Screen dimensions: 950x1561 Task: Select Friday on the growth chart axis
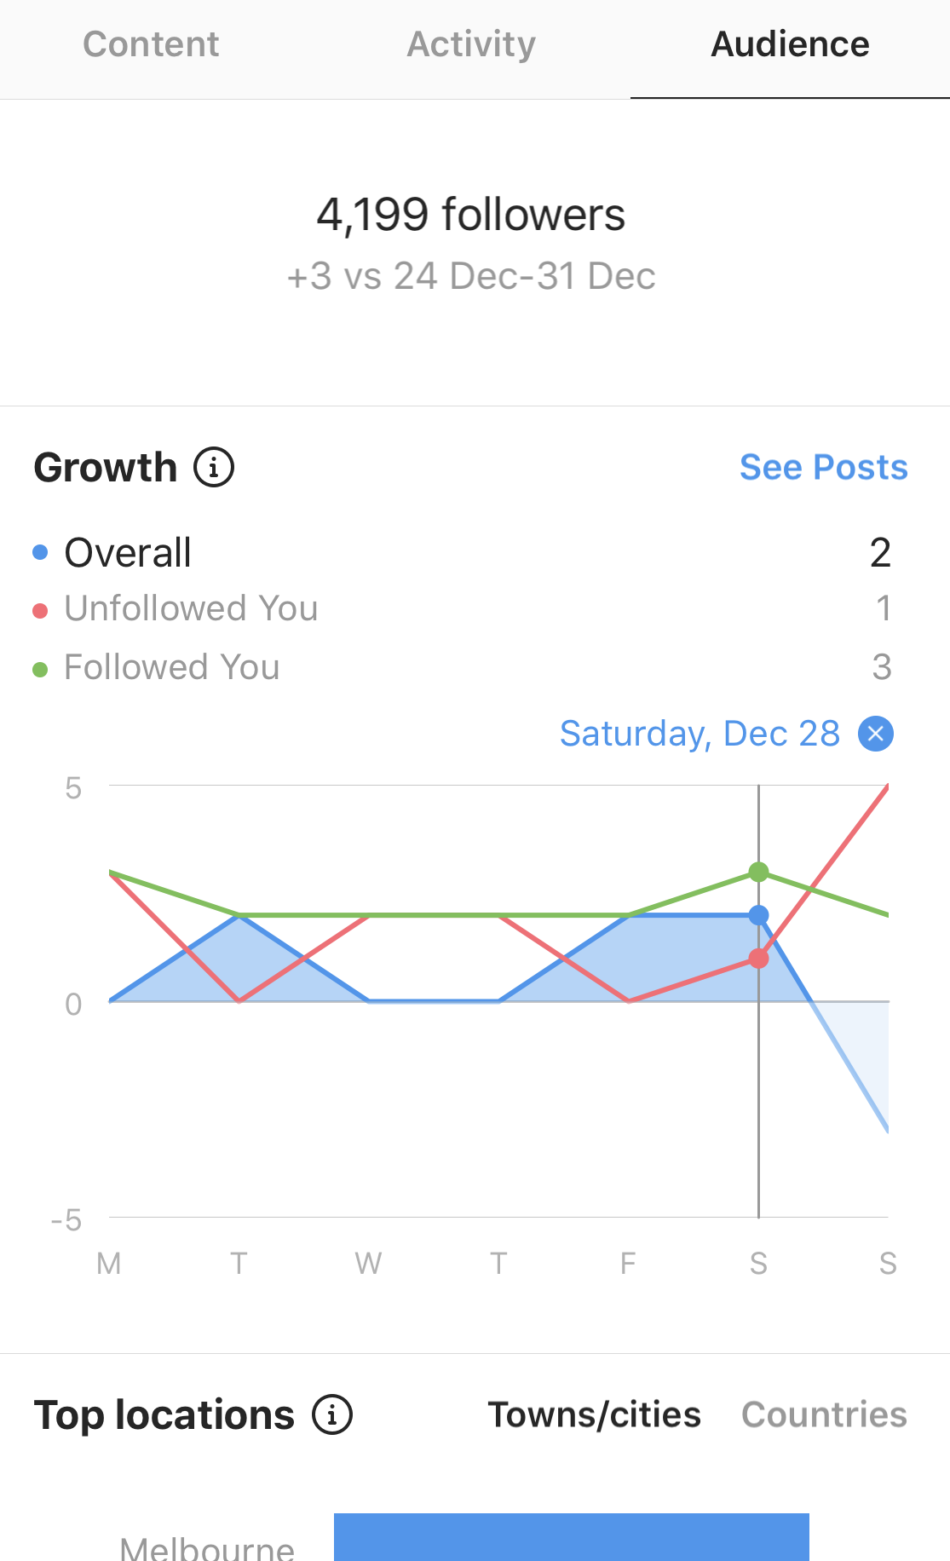(628, 1263)
